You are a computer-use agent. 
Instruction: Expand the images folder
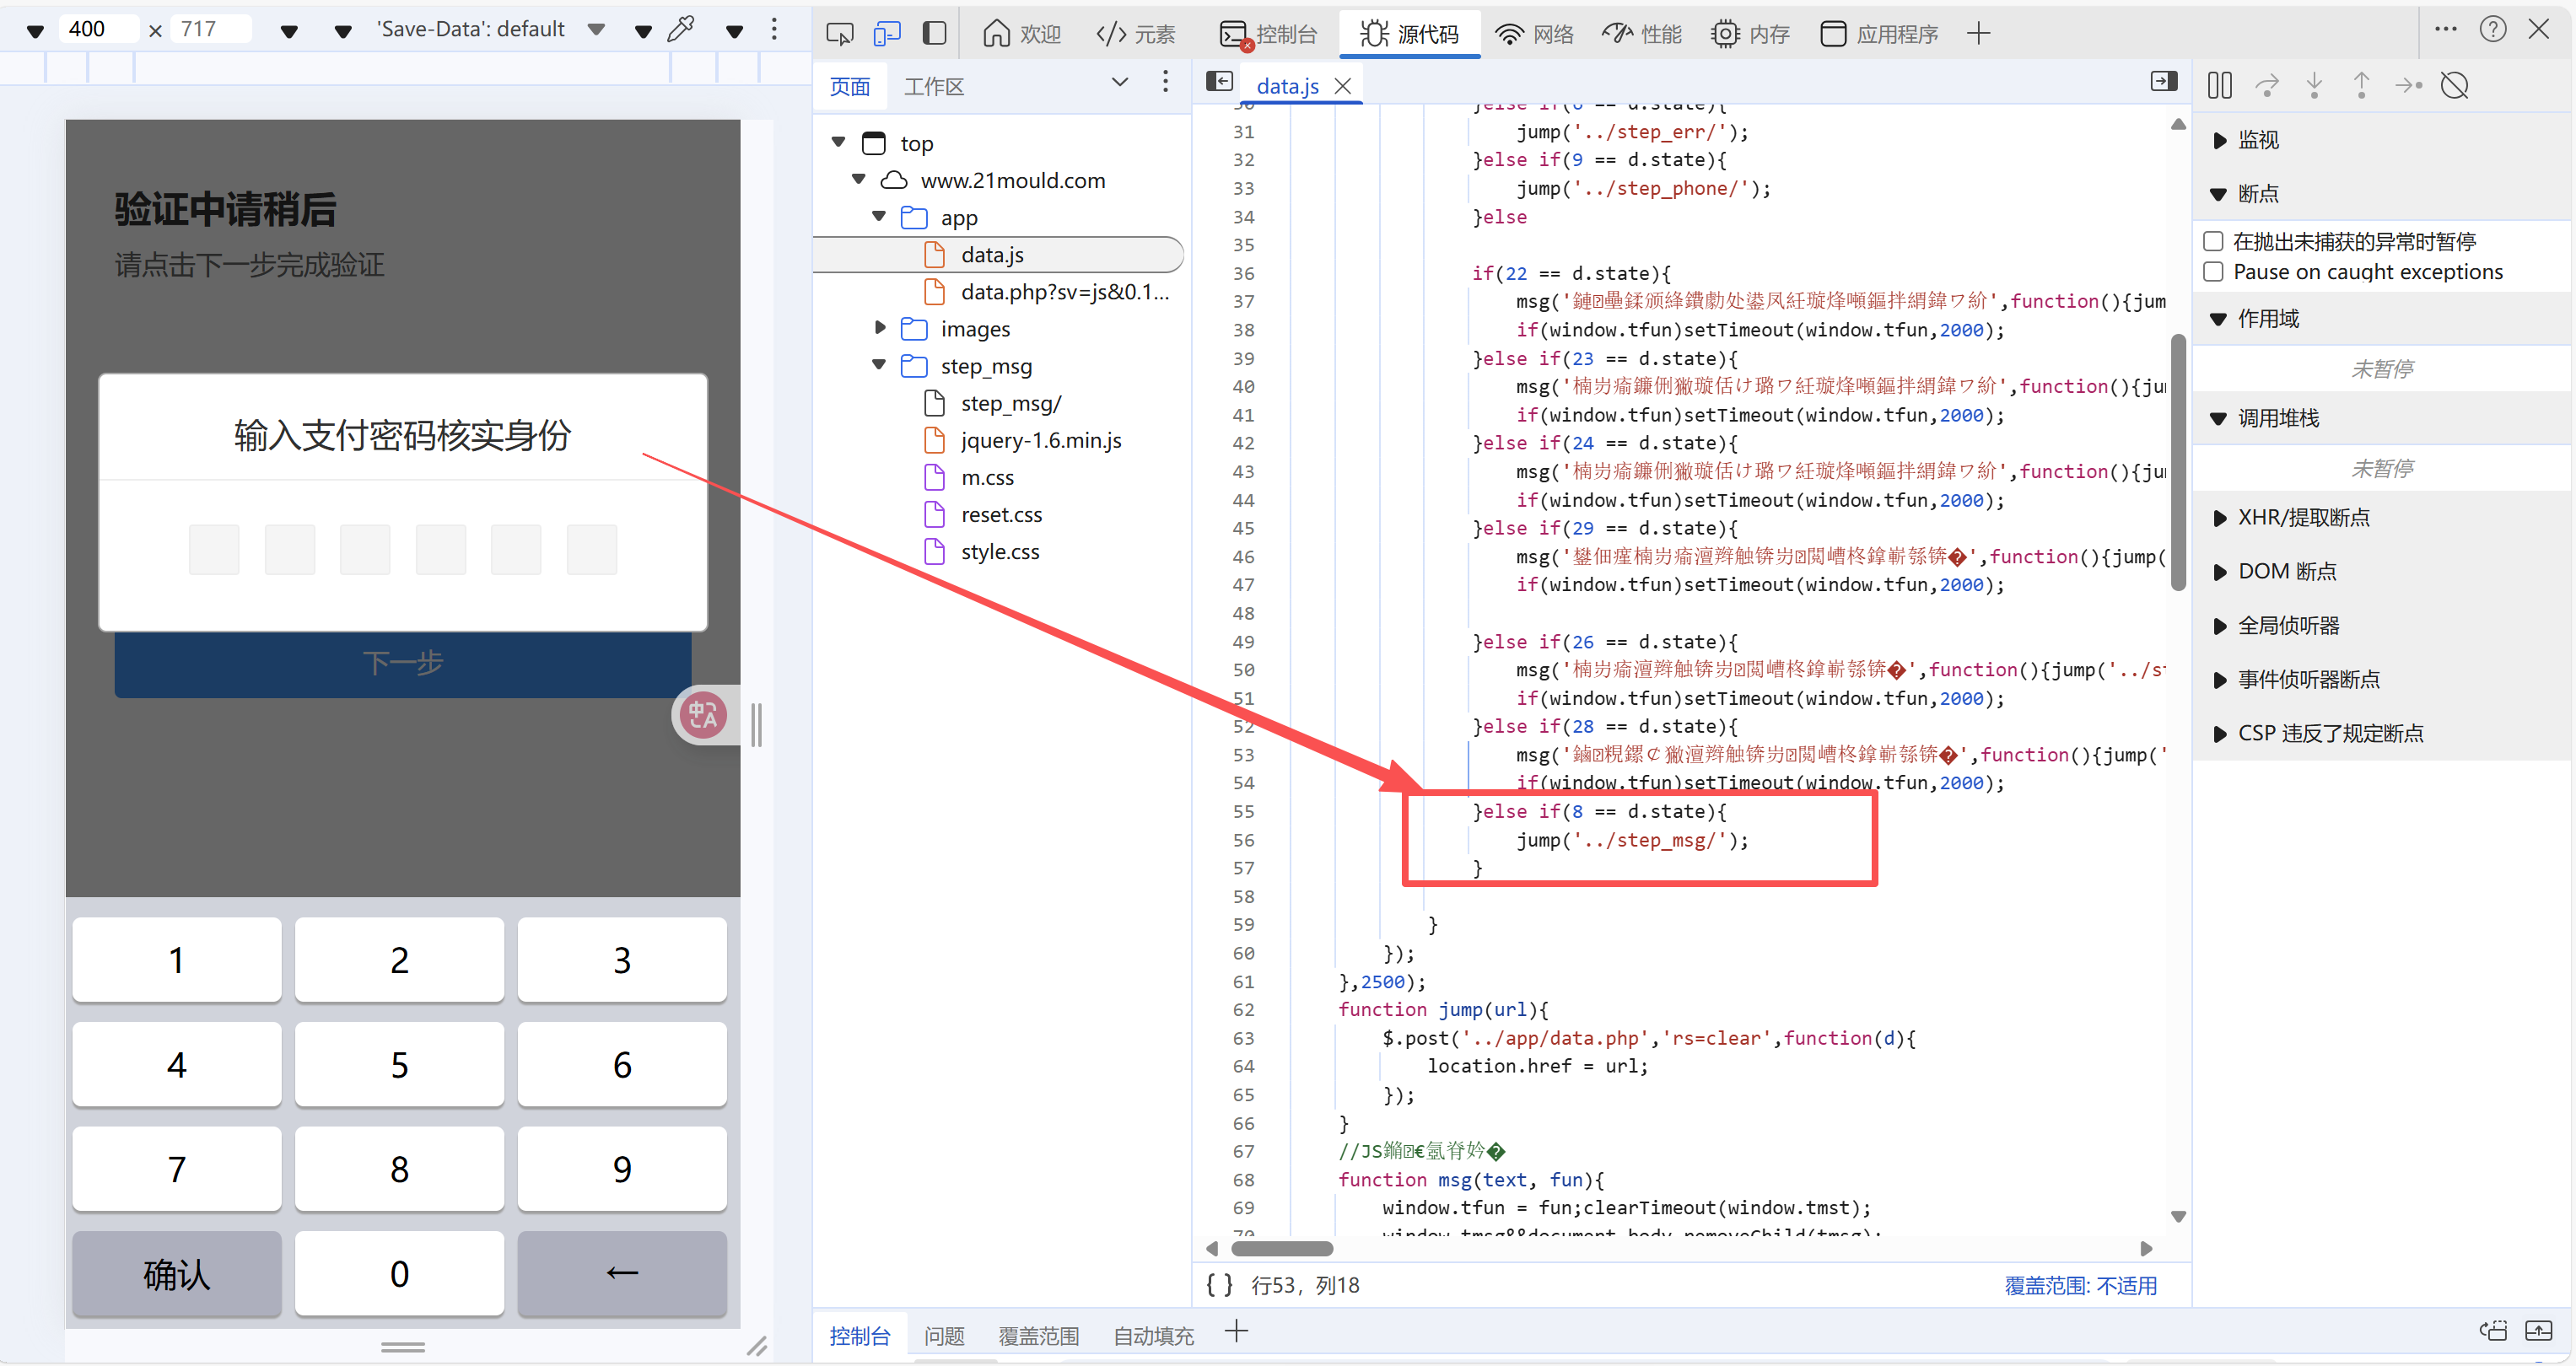pos(879,328)
